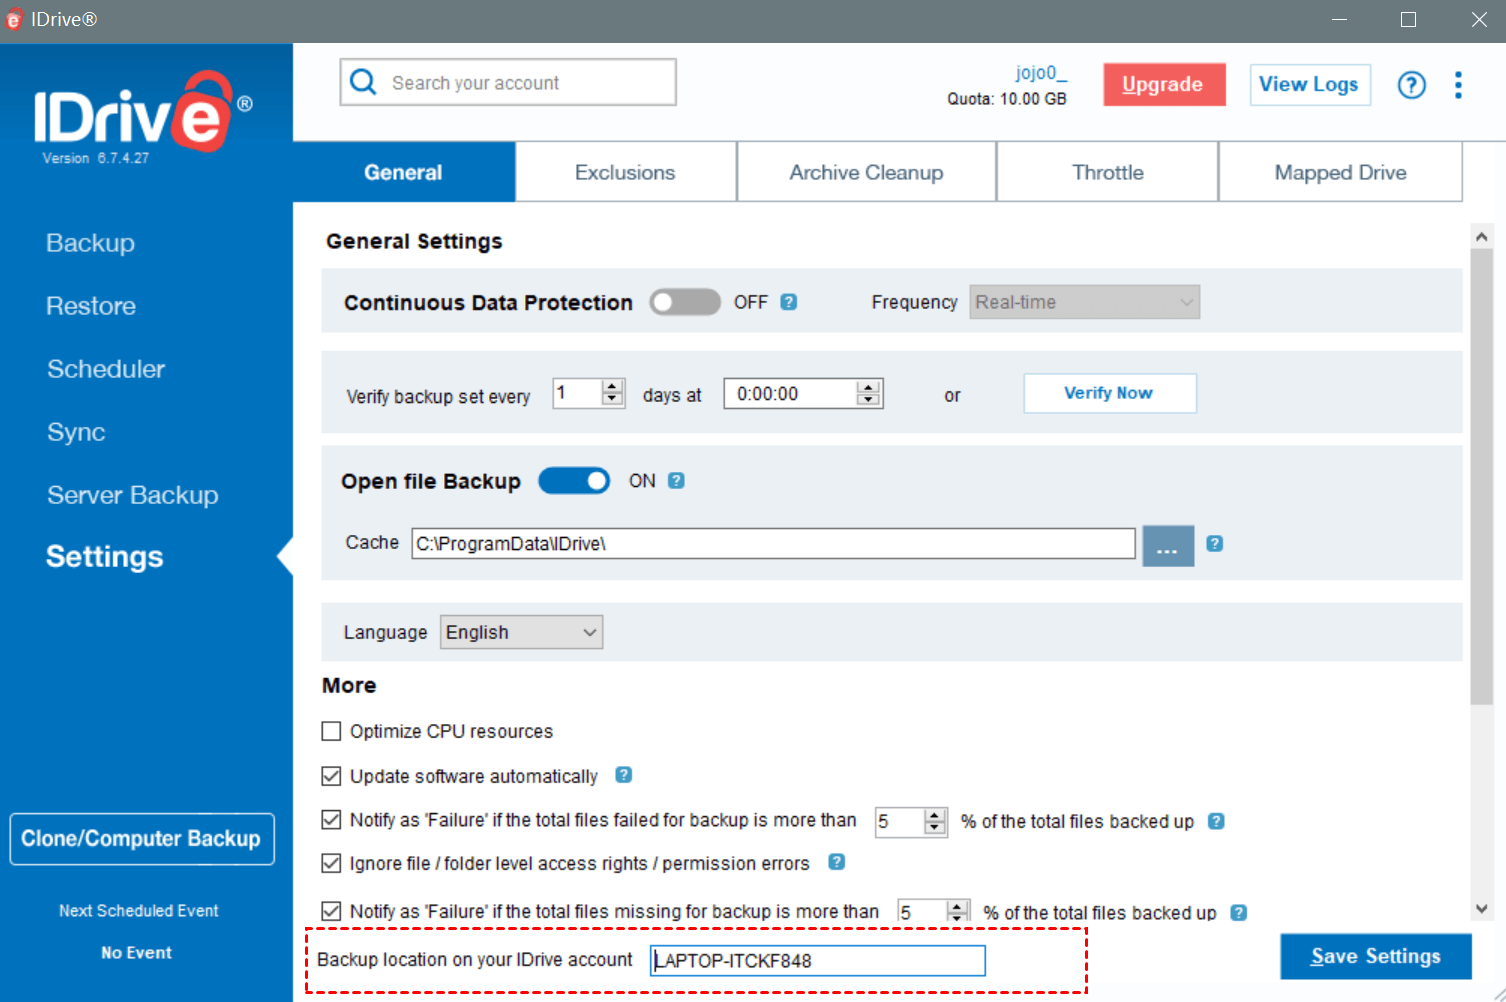1506x1002 pixels.
Task: Open the help question mark icon
Action: (1411, 85)
